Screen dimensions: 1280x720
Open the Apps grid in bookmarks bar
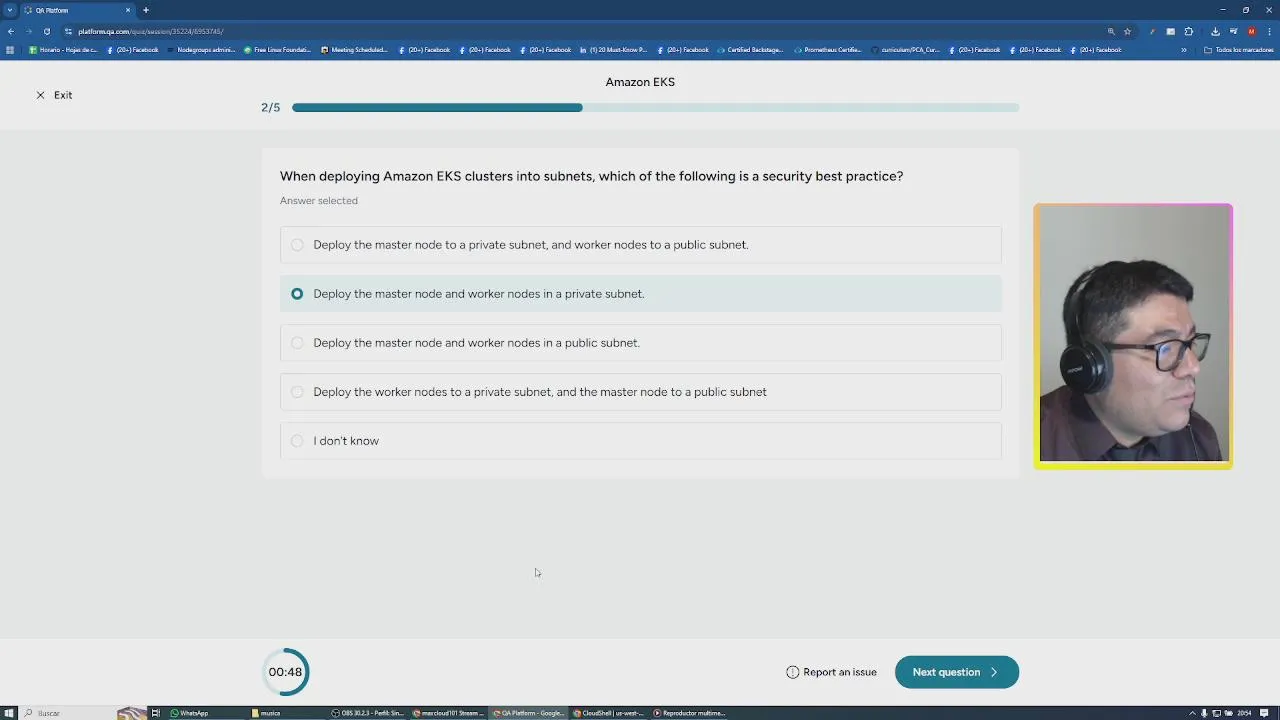tap(10, 50)
